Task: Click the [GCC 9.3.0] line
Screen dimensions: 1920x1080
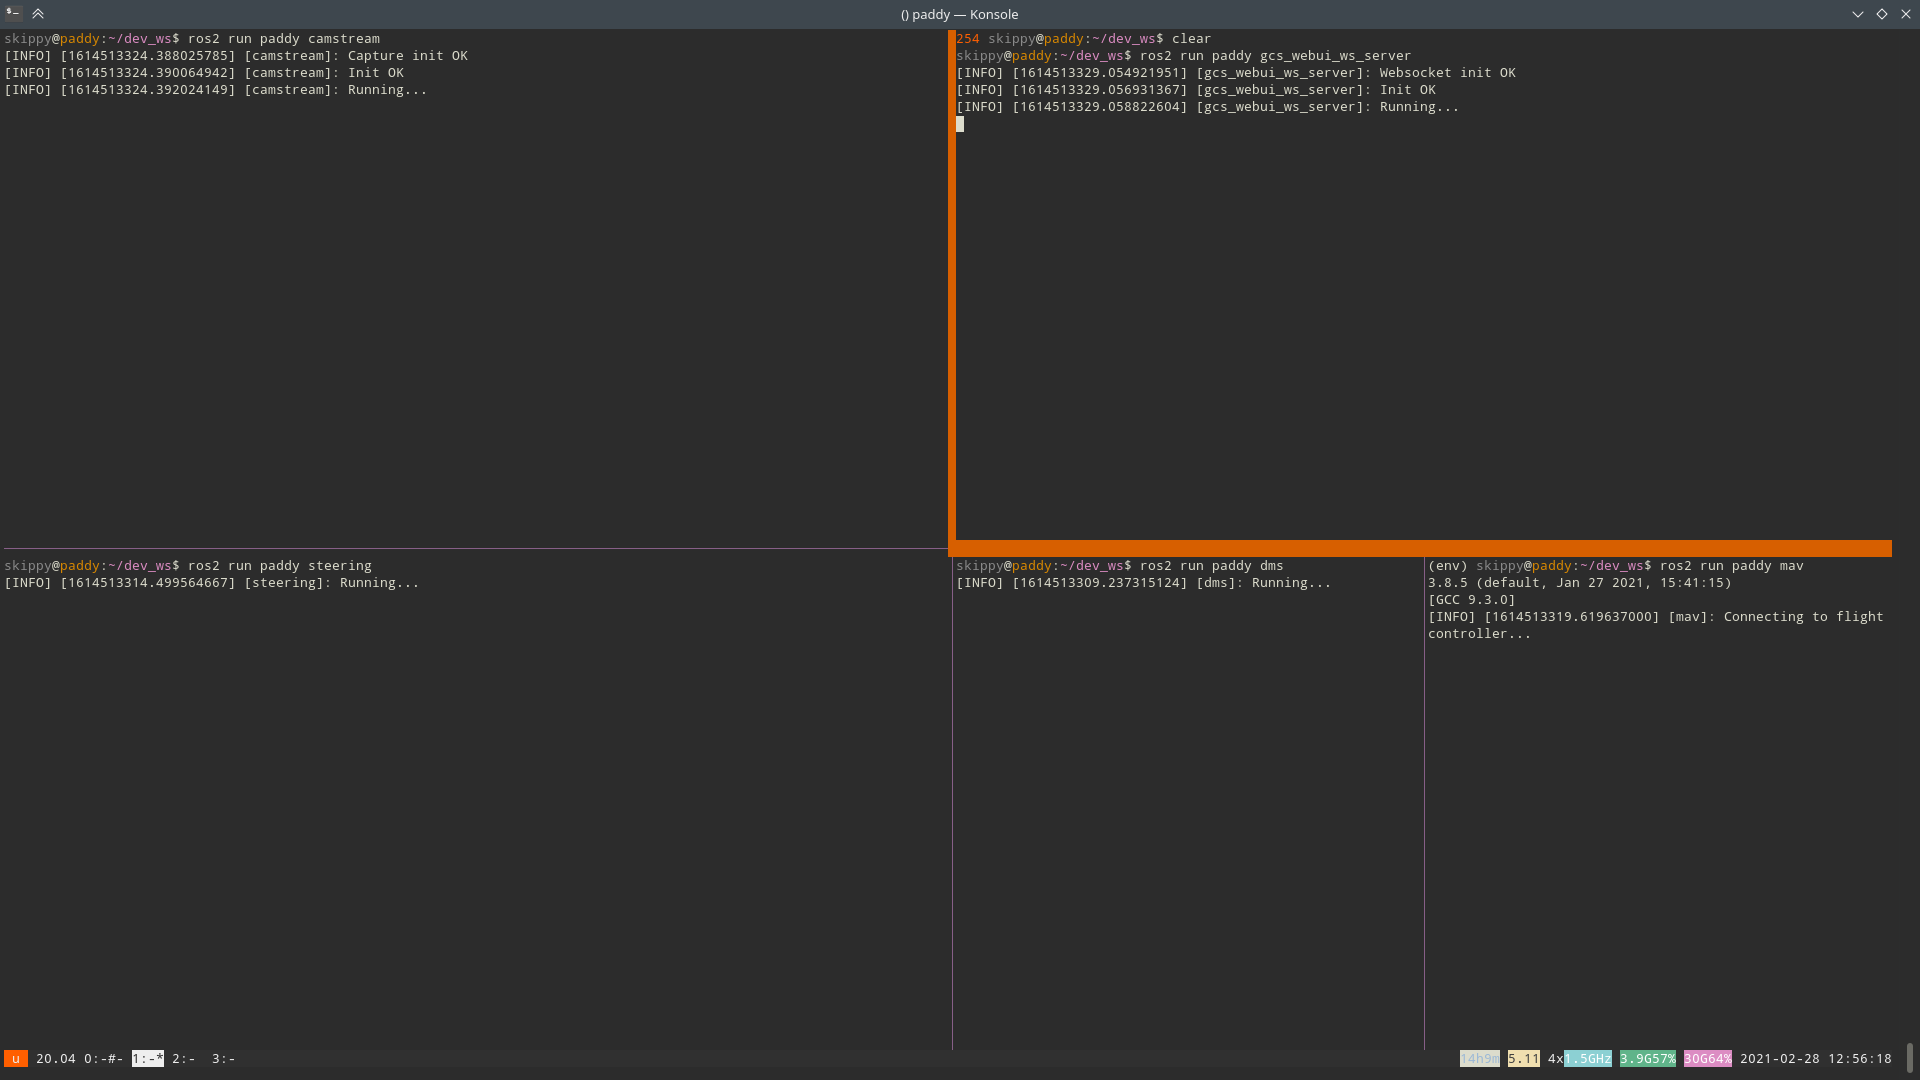Action: point(1472,600)
